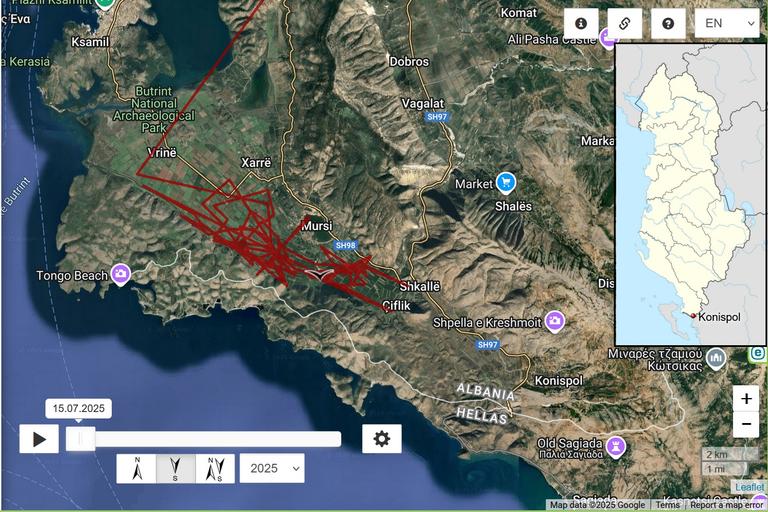
Task: Click the timeline slider track
Action: (204, 439)
